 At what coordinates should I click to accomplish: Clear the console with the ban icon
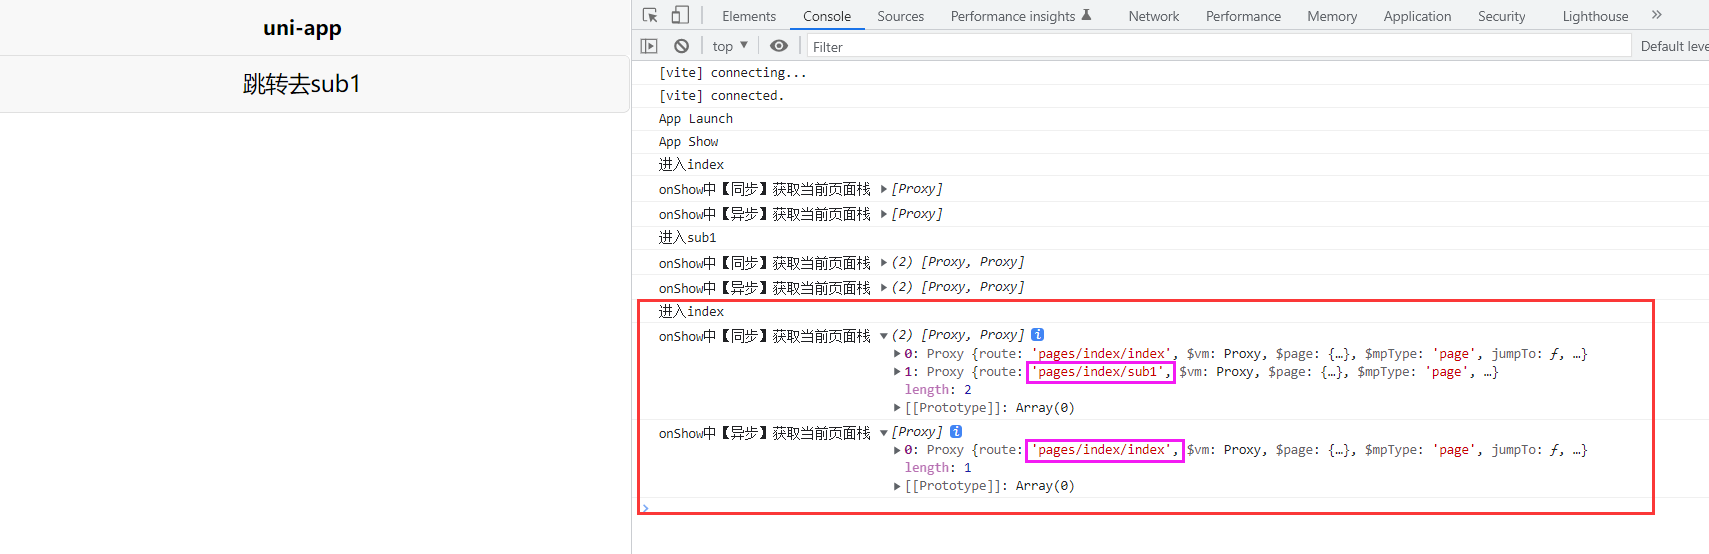(x=681, y=46)
